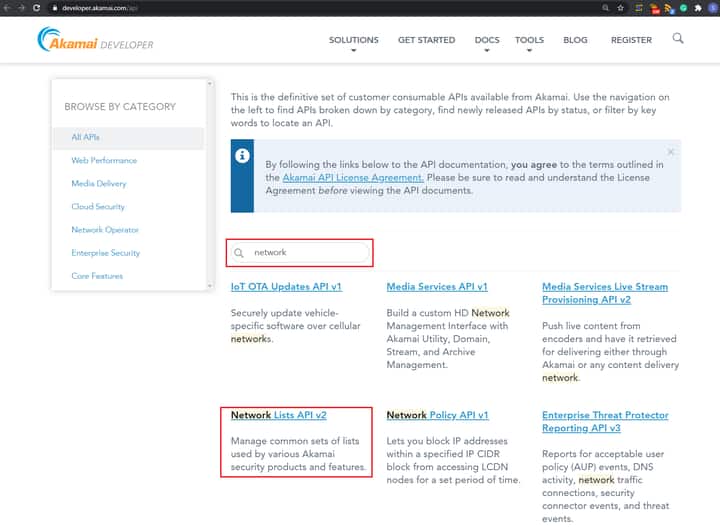Open the browser extensions puzzle icon

click(x=698, y=7)
